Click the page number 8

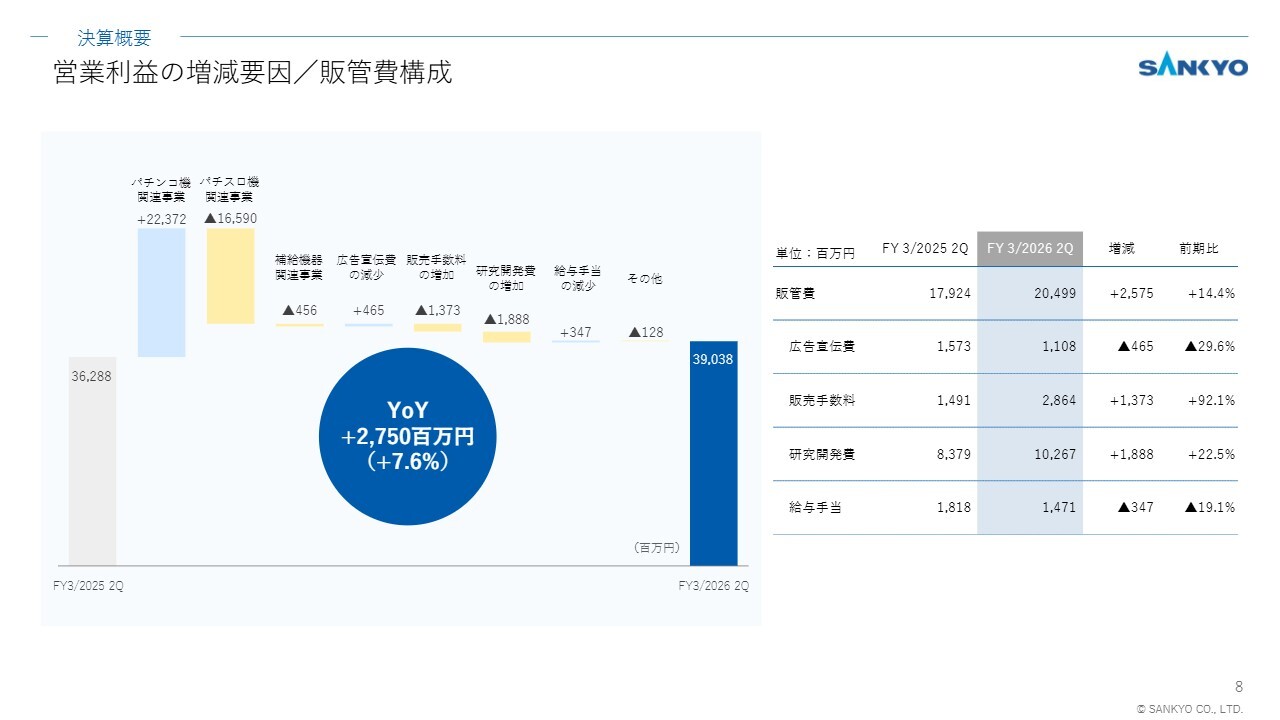[x=1239, y=686]
